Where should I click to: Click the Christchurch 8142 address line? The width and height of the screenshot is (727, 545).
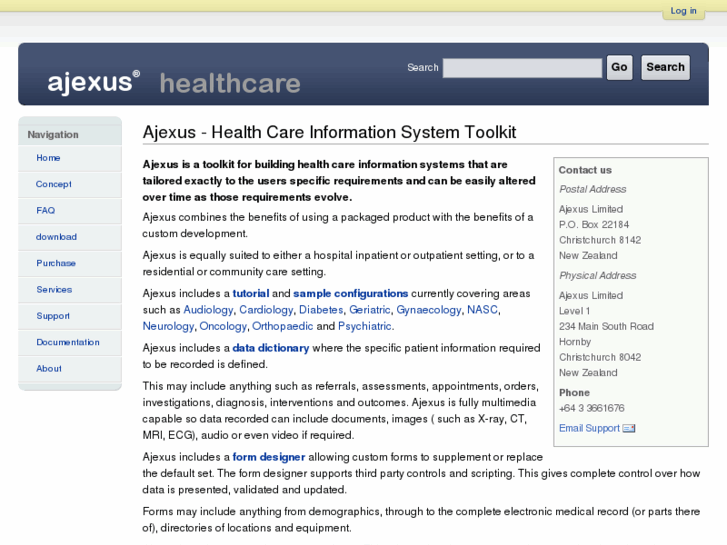pyautogui.click(x=600, y=240)
